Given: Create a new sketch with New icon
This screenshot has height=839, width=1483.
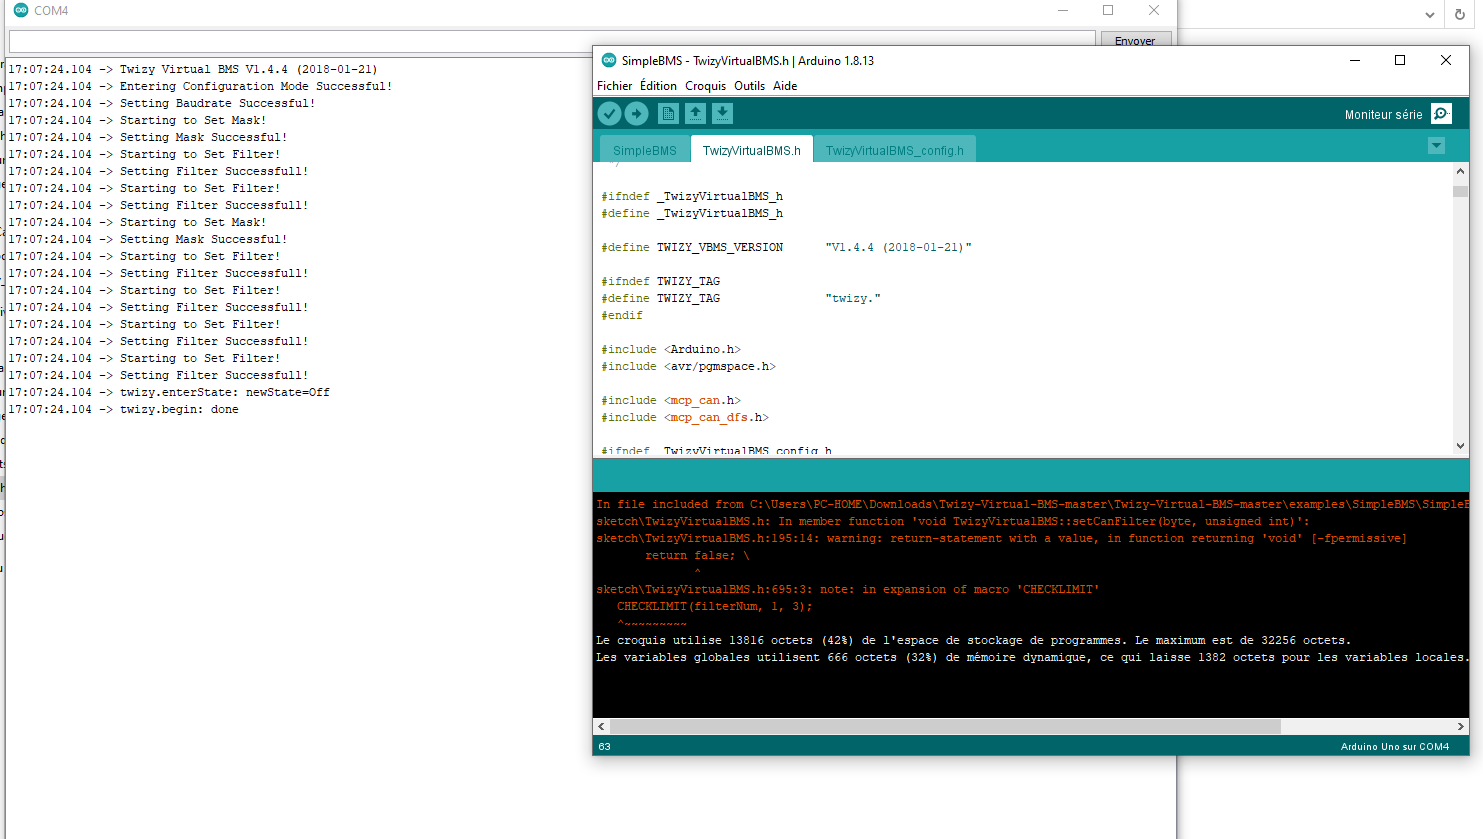Looking at the screenshot, I should pos(668,114).
